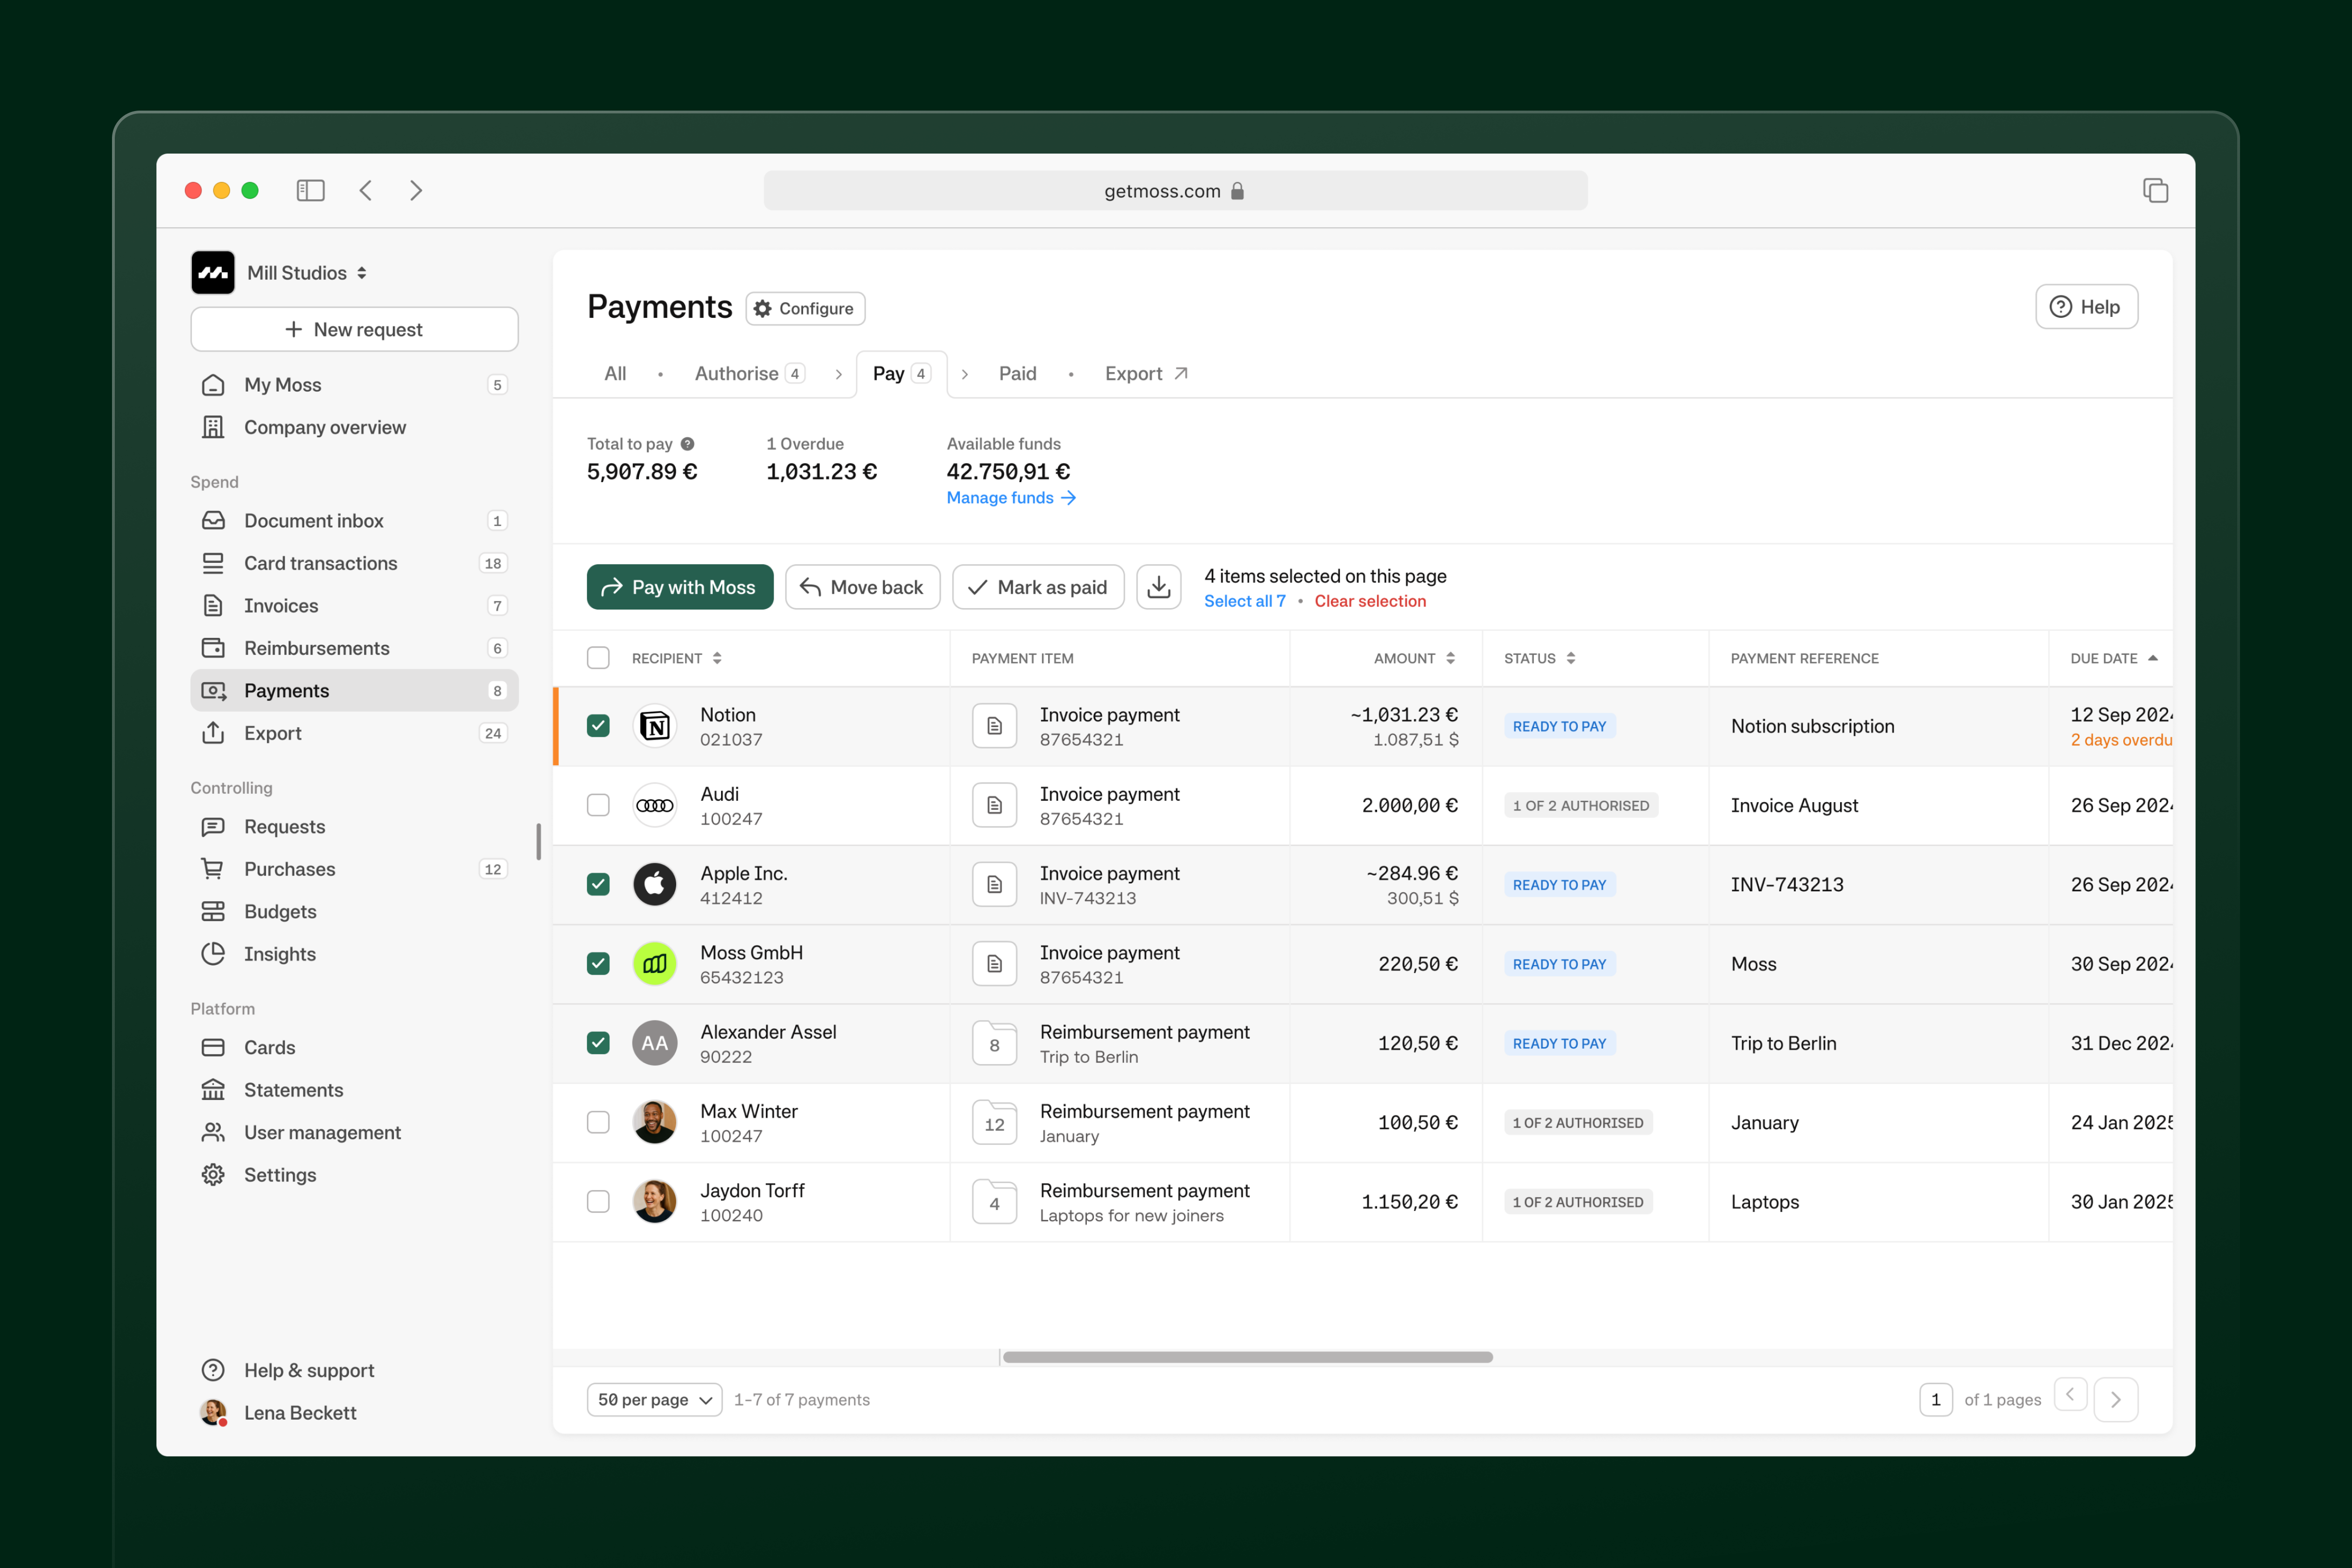The image size is (2352, 1568).
Task: Click the download icon next to Mark as paid
Action: 1158,587
